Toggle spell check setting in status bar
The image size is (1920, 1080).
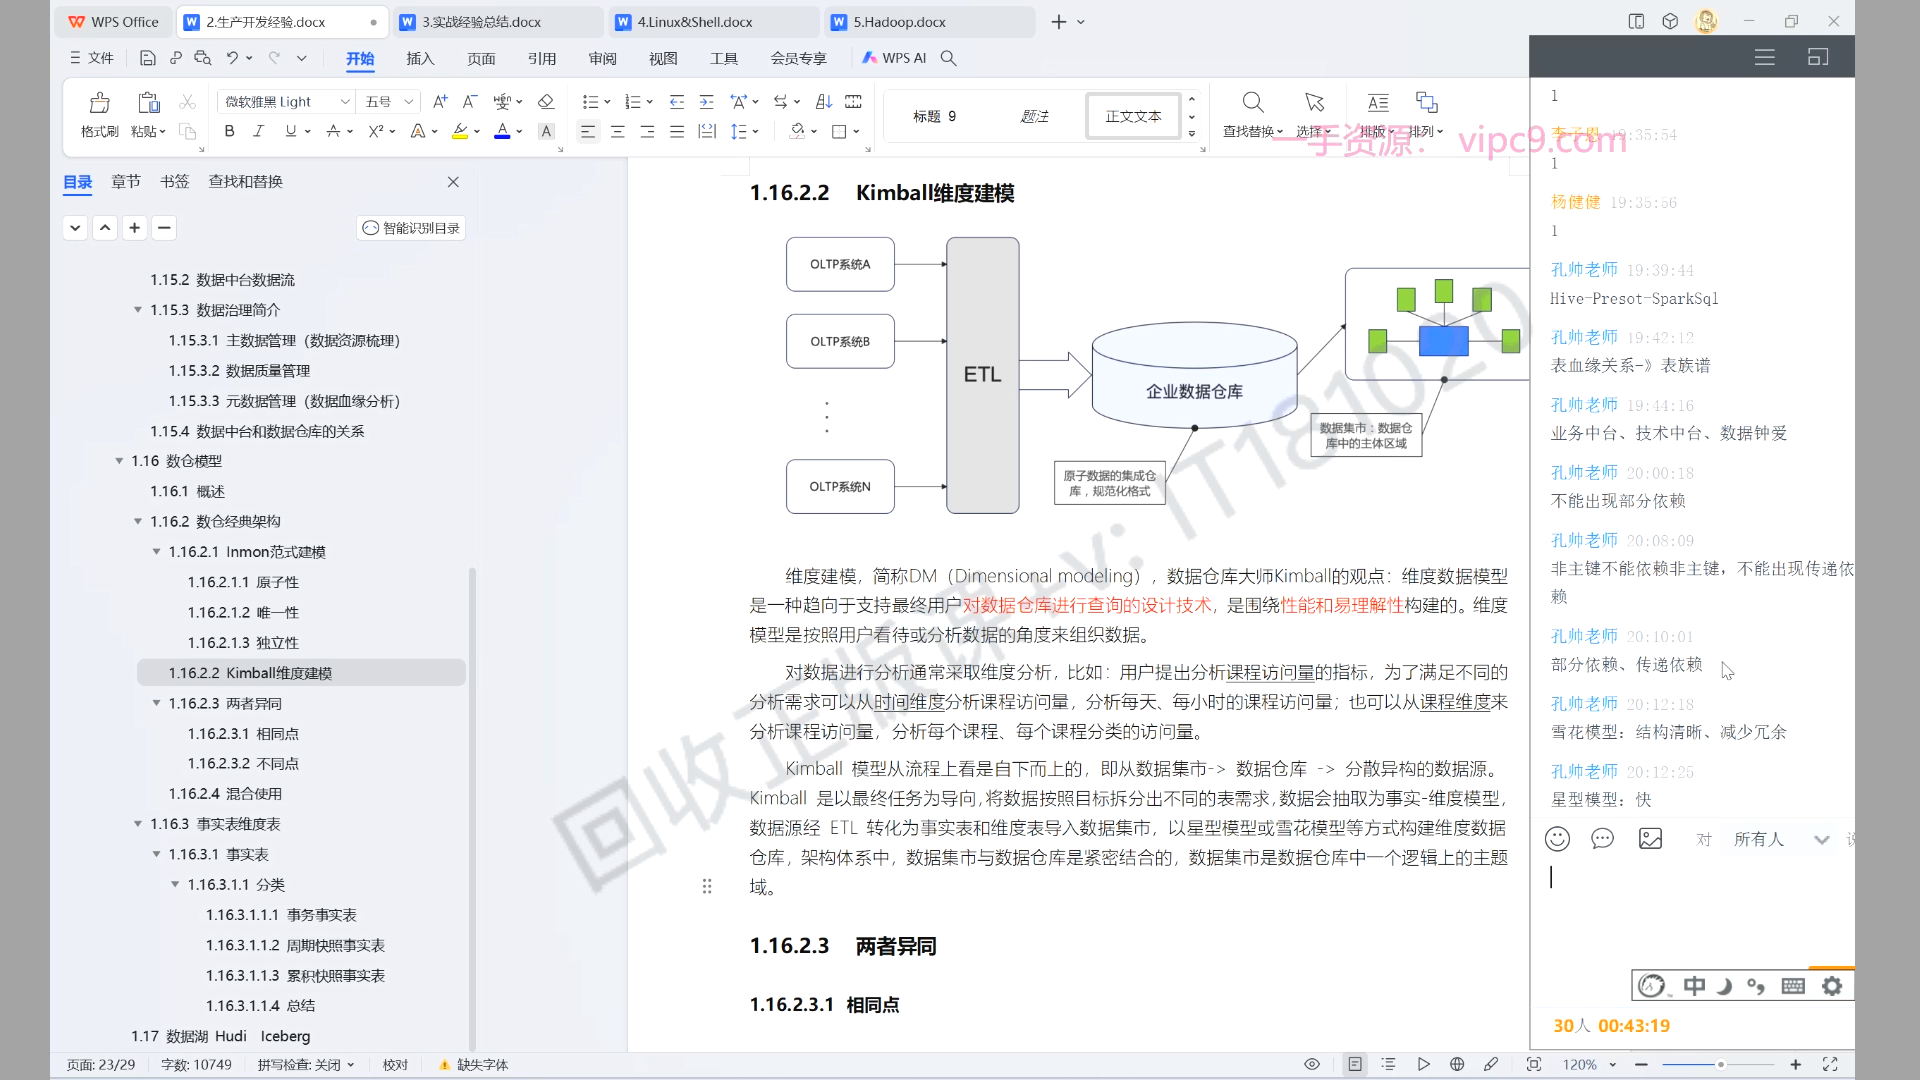point(305,1065)
